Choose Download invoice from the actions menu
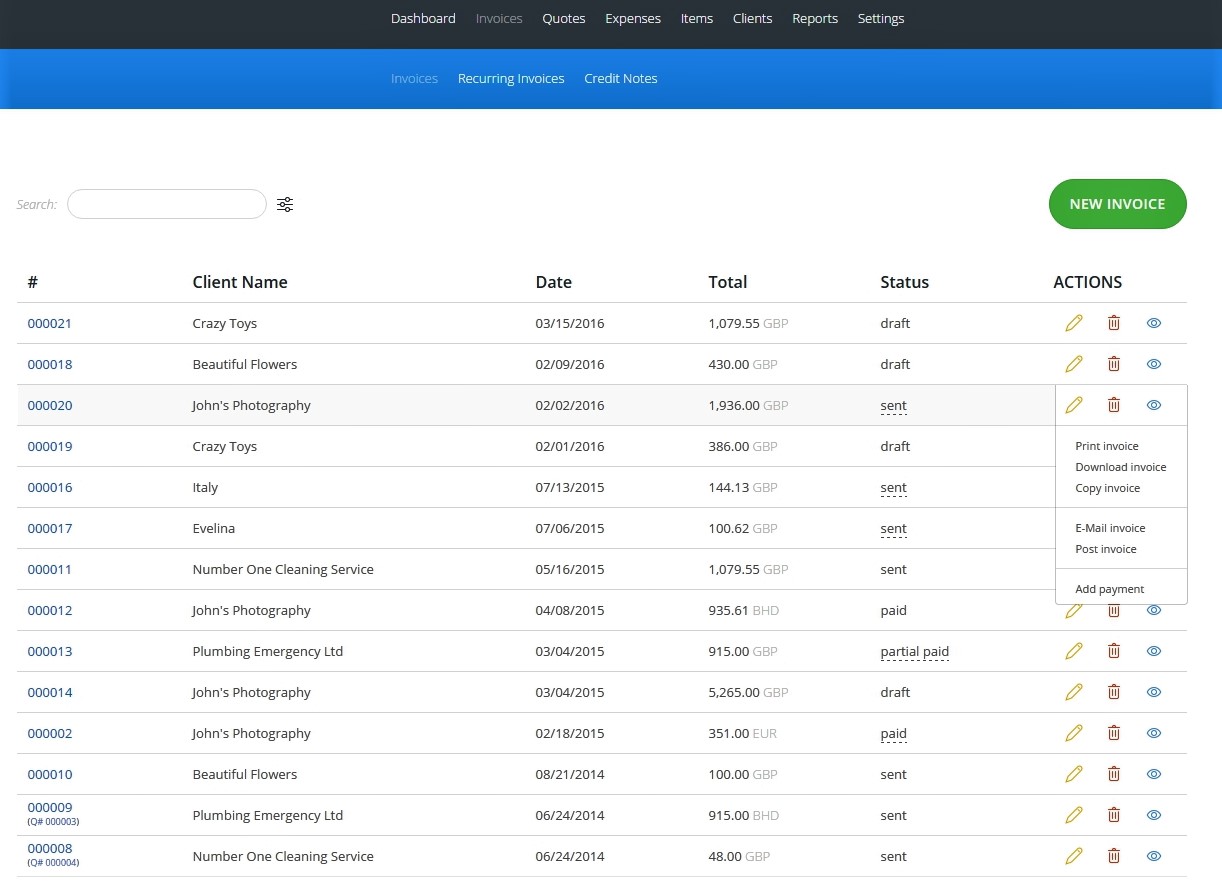1222x881 pixels. [x=1121, y=467]
